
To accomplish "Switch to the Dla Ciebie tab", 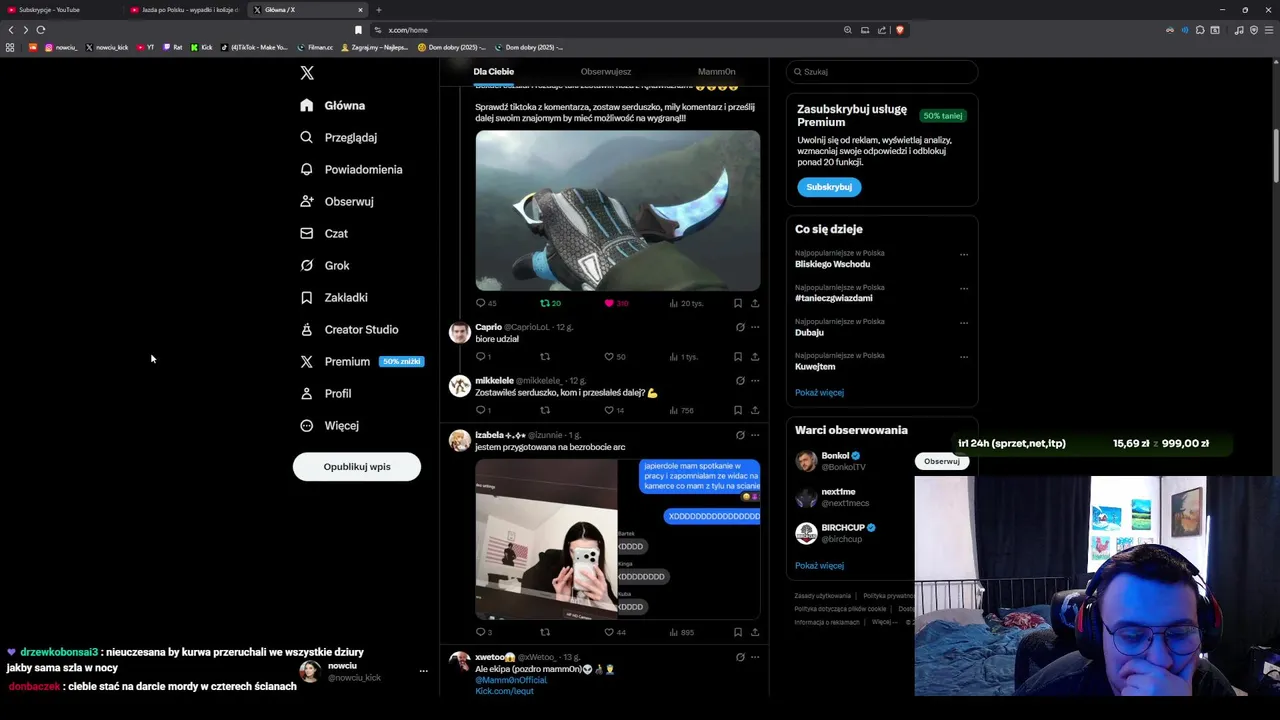I will [x=494, y=72].
